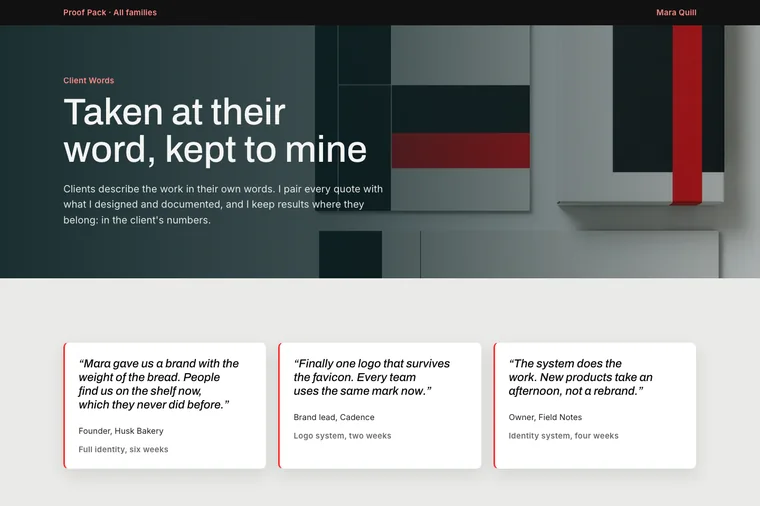Open the Husk Bakery testimonial card quote
Viewport: 760px width, 506px height.
158,384
